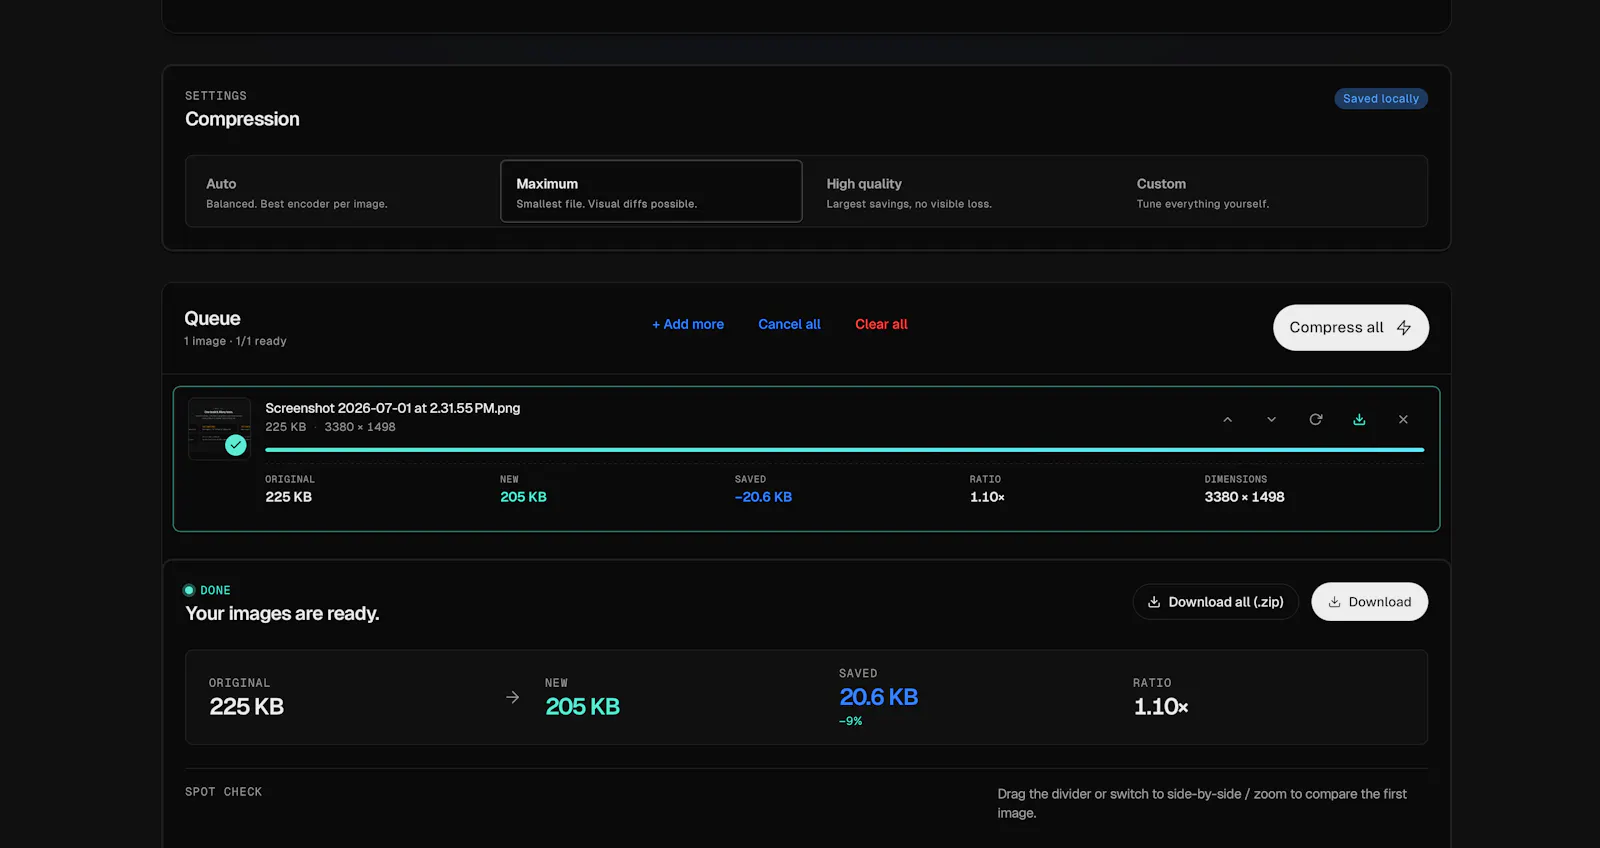The height and width of the screenshot is (848, 1600).
Task: Recompress the queued image with refresh icon
Action: pyautogui.click(x=1315, y=419)
